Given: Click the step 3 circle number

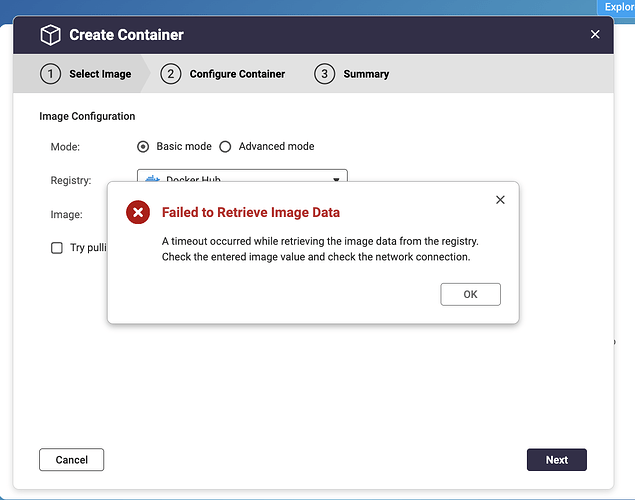Looking at the screenshot, I should 324,74.
